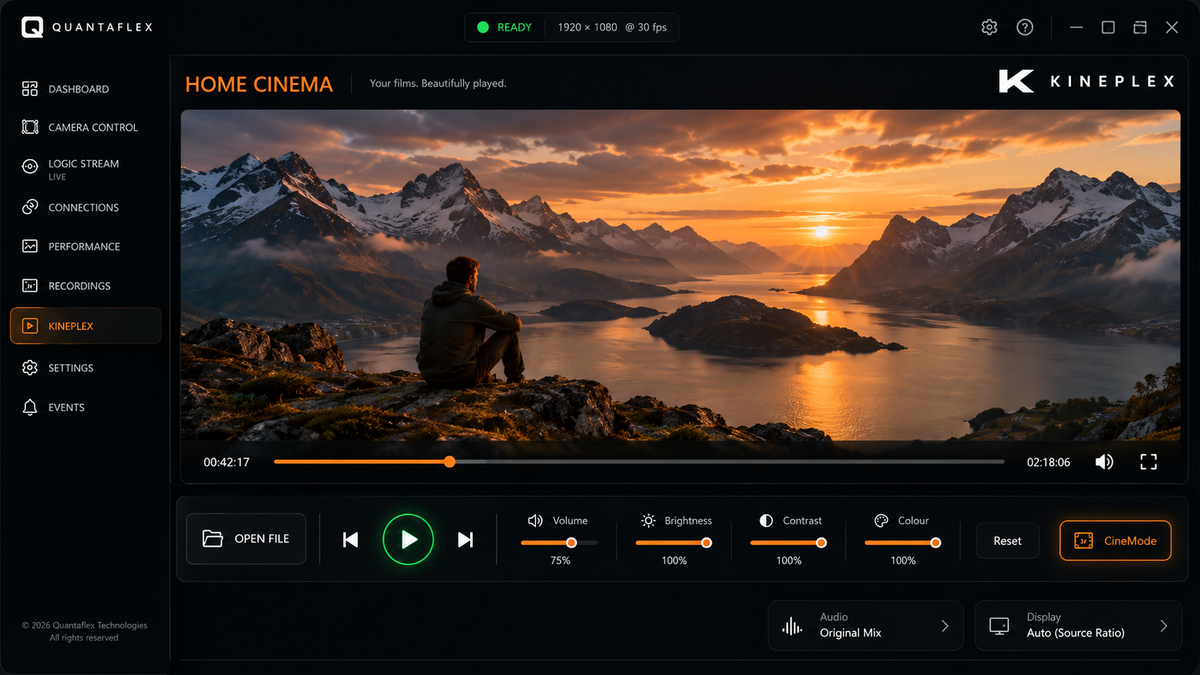Open Settings from the sidebar
1200x675 pixels.
[x=86, y=368]
